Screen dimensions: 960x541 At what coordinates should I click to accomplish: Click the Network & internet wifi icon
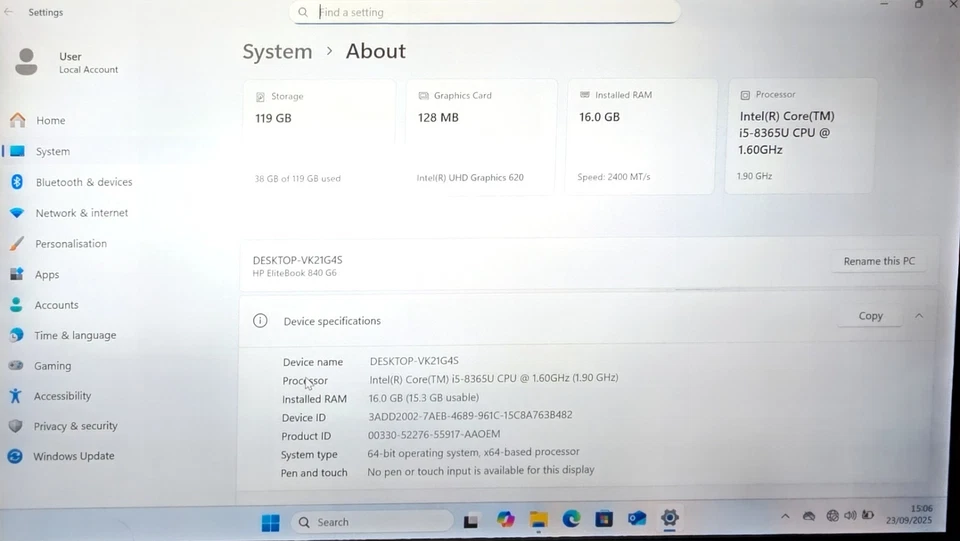pyautogui.click(x=17, y=213)
